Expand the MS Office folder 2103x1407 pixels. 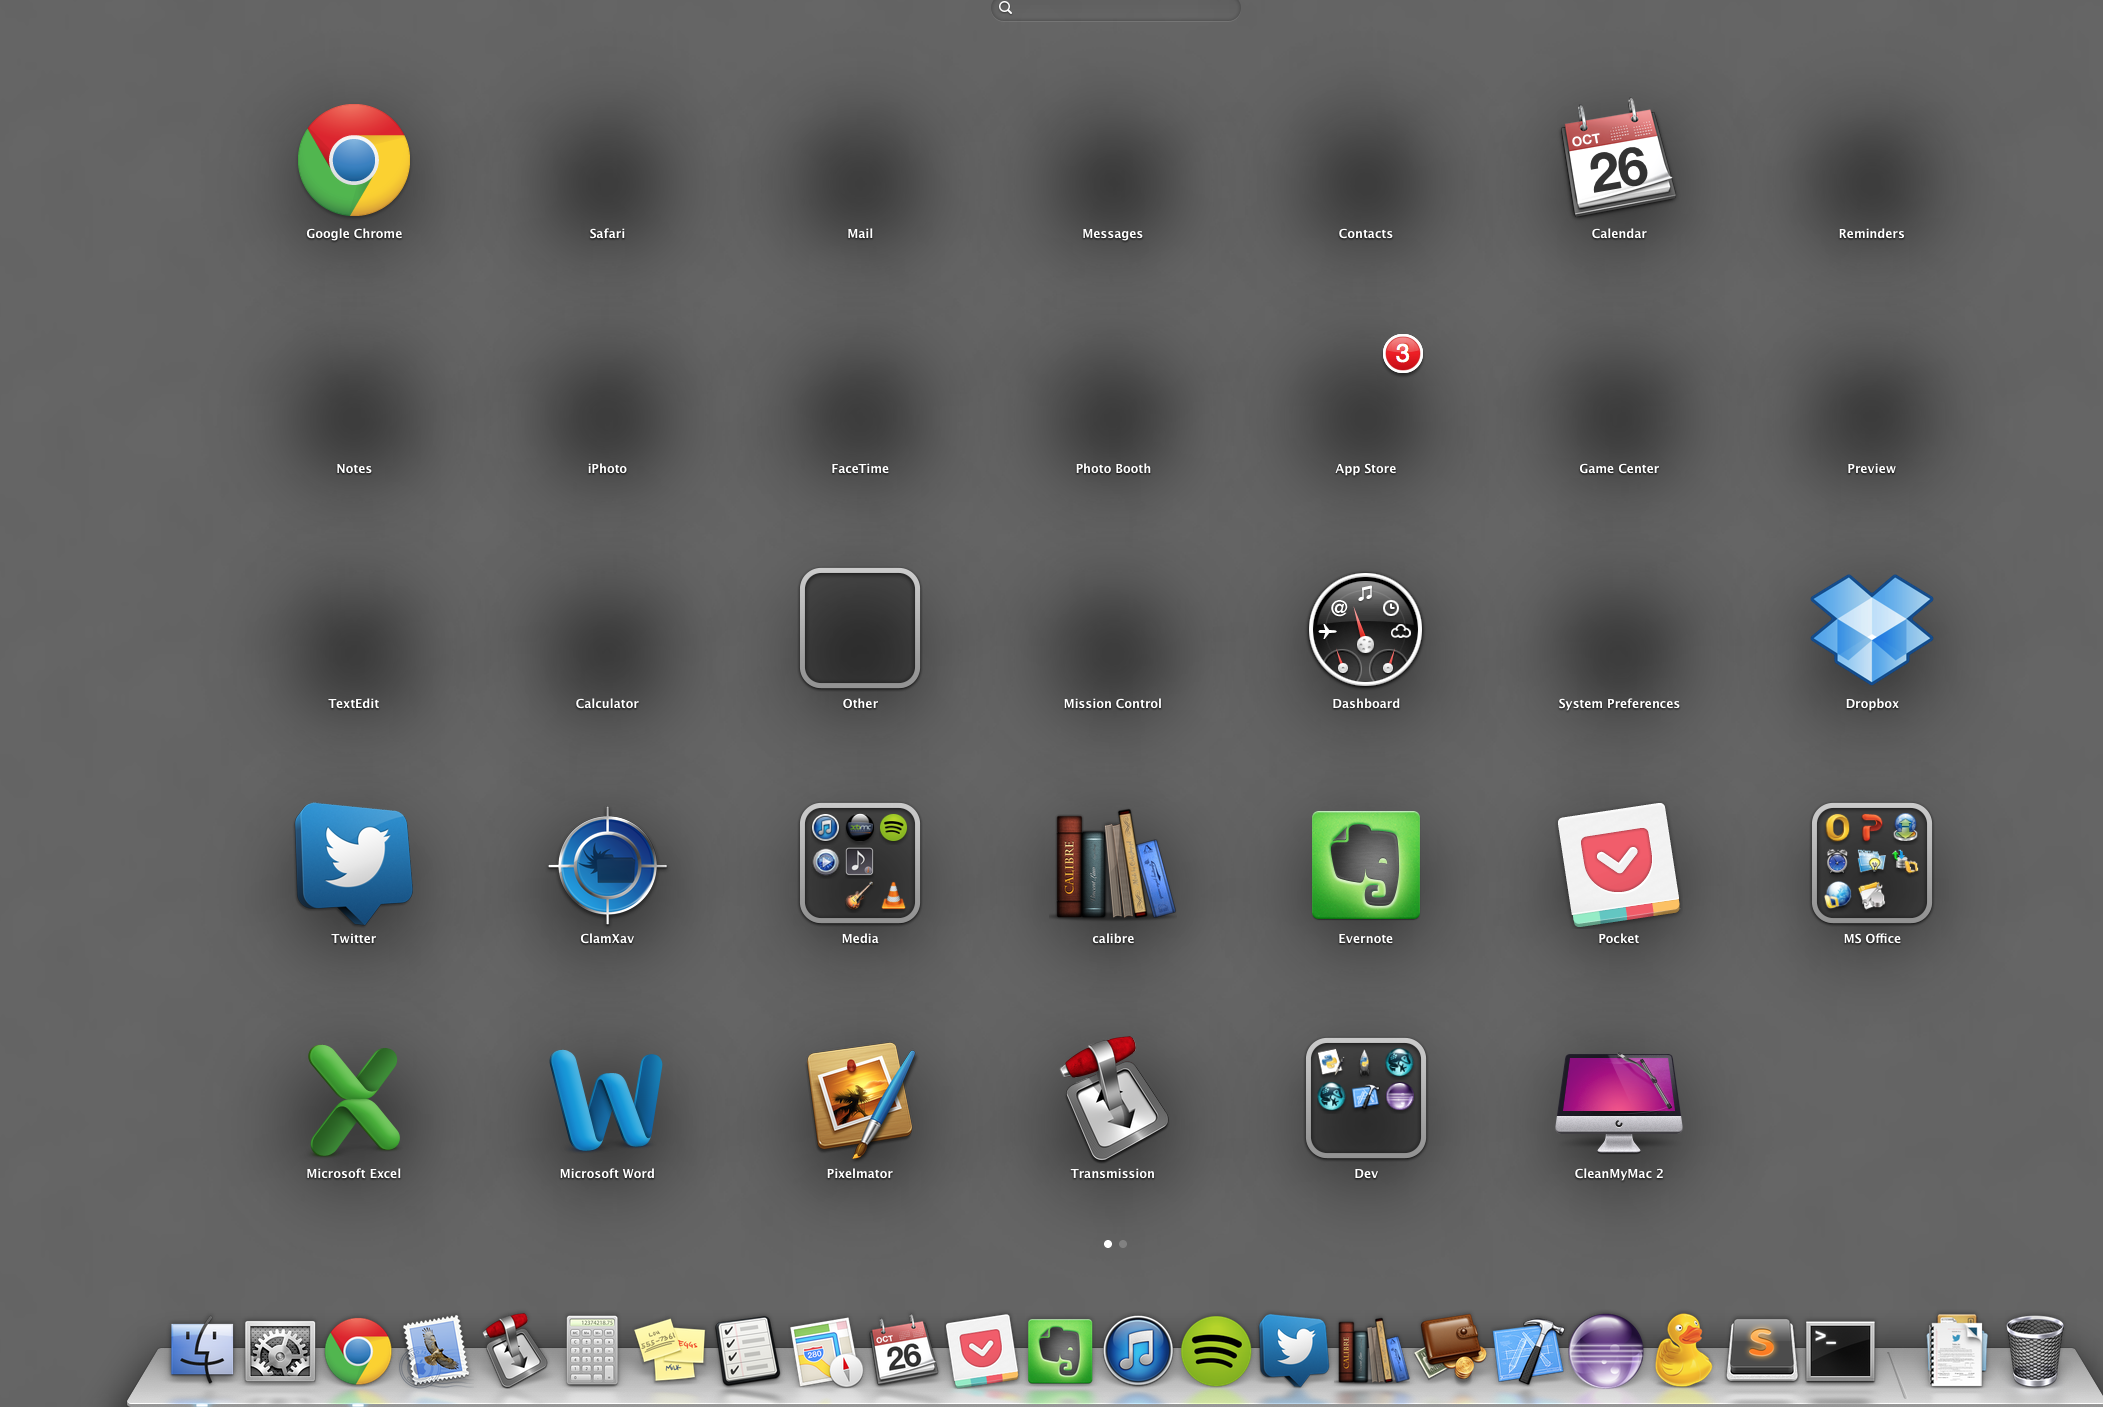pyautogui.click(x=1871, y=864)
